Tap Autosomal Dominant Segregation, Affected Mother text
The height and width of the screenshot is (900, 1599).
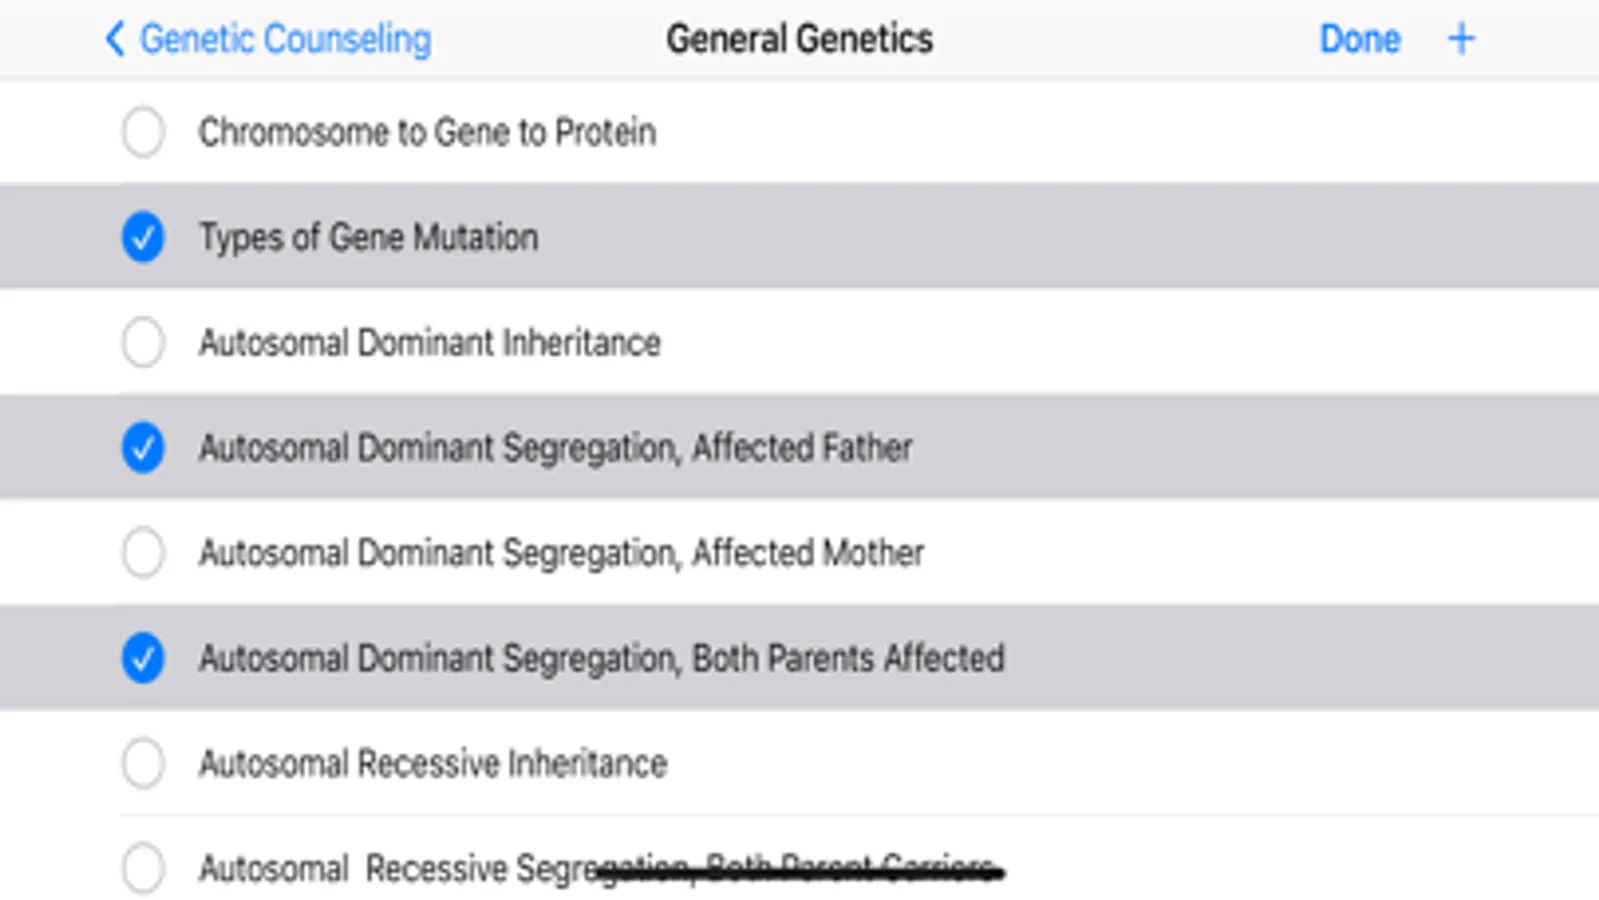pos(561,552)
